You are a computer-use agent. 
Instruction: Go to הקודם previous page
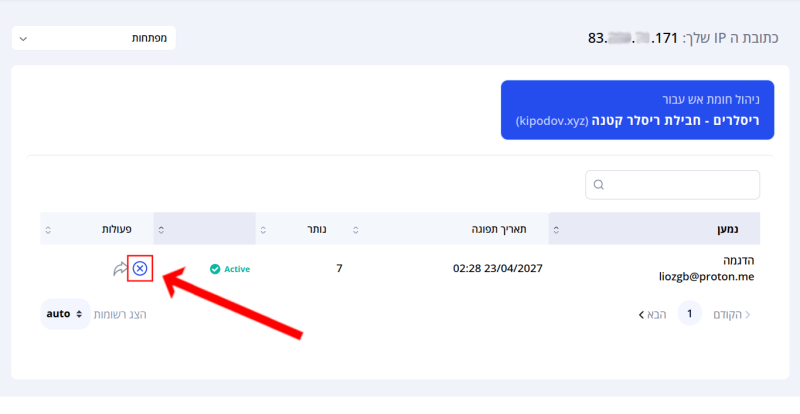[x=732, y=314]
